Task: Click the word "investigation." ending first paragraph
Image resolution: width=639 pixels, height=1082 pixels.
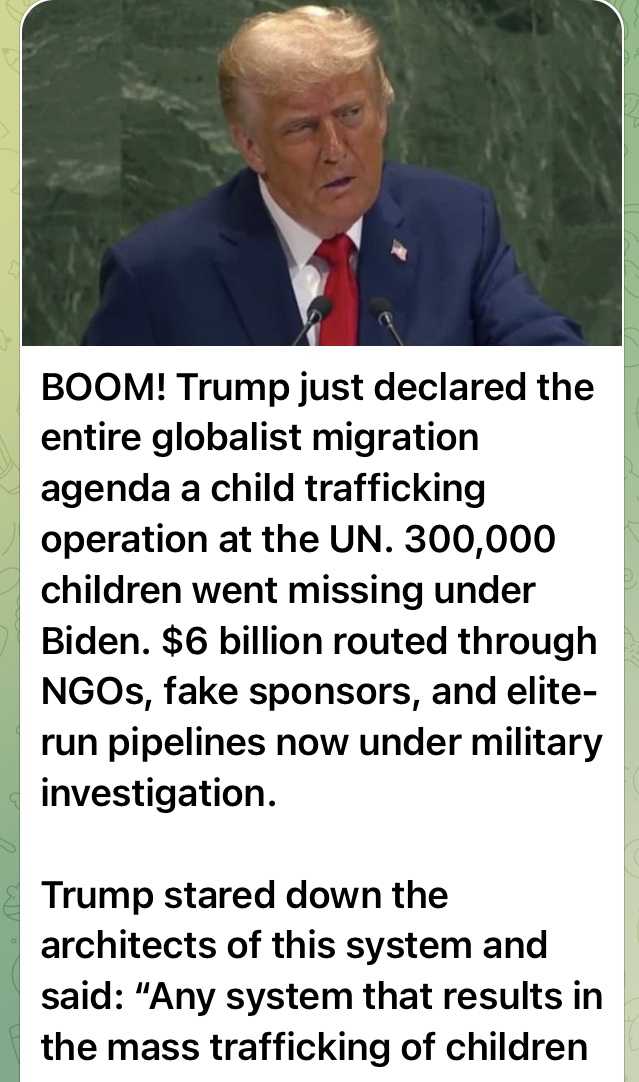Action: coord(159,794)
